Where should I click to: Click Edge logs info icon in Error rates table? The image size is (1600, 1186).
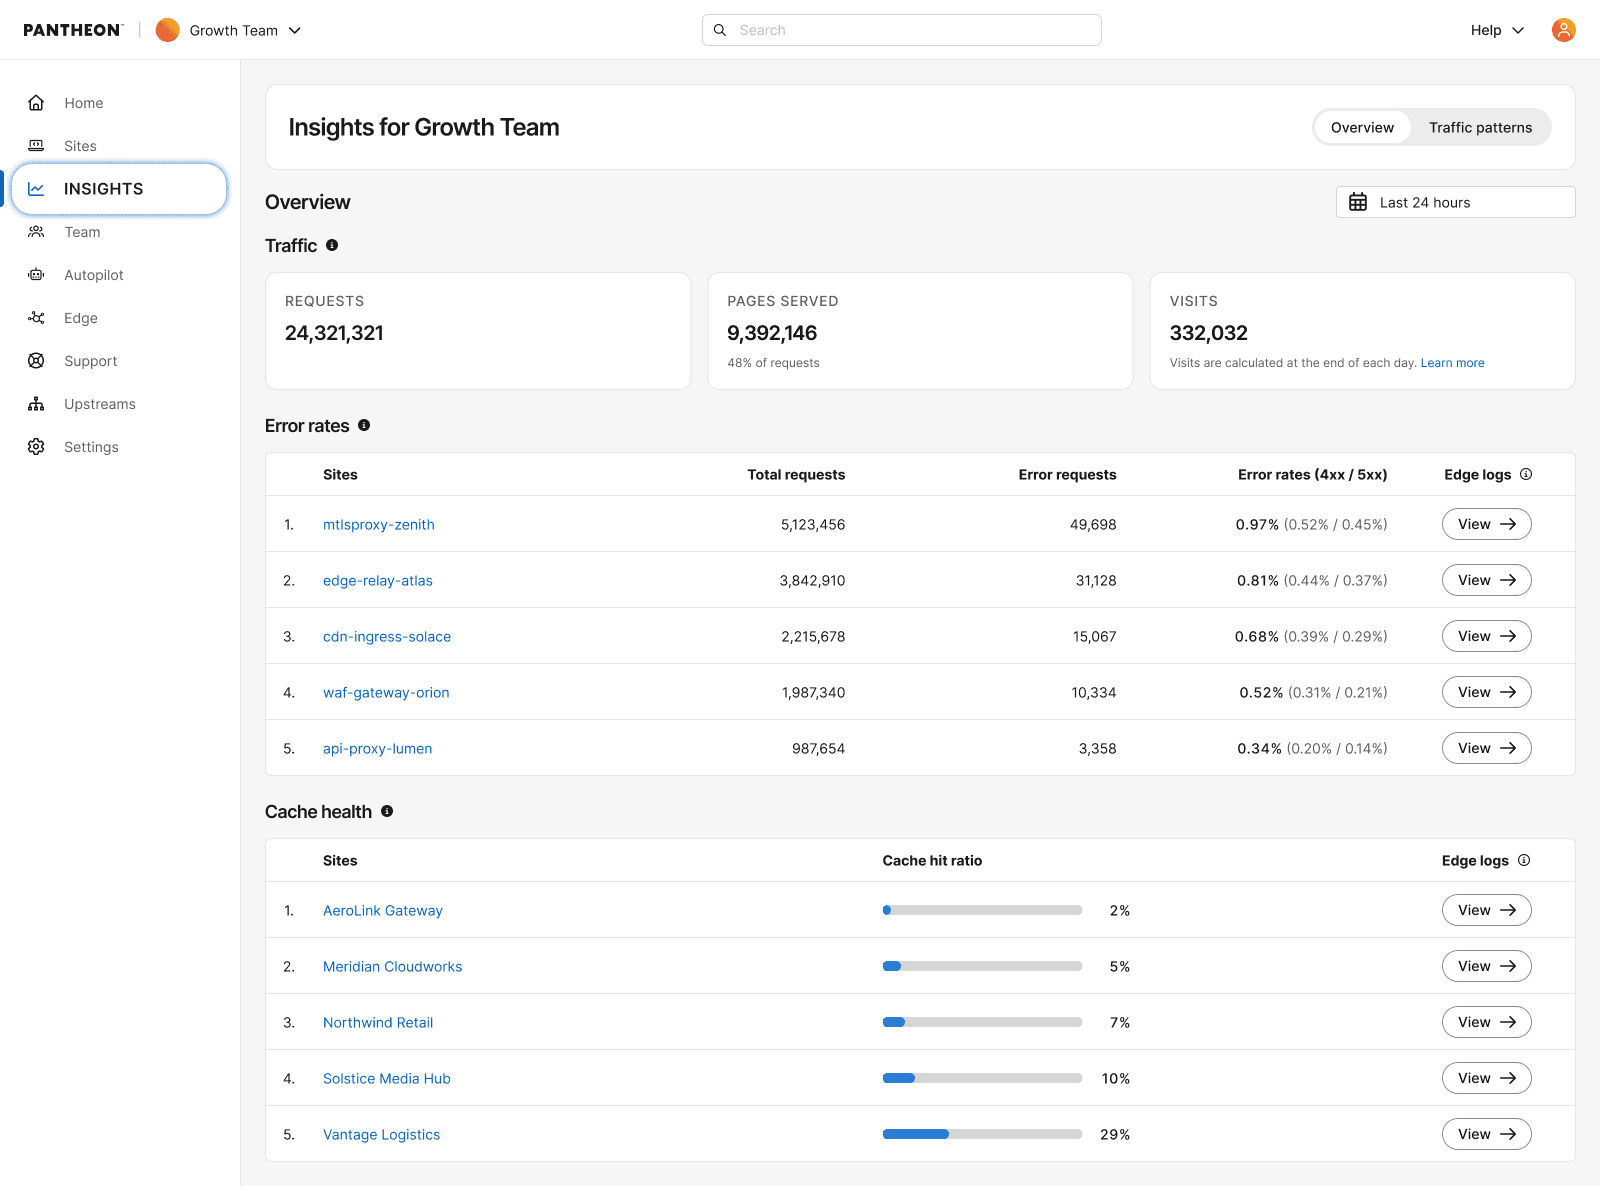(x=1526, y=474)
